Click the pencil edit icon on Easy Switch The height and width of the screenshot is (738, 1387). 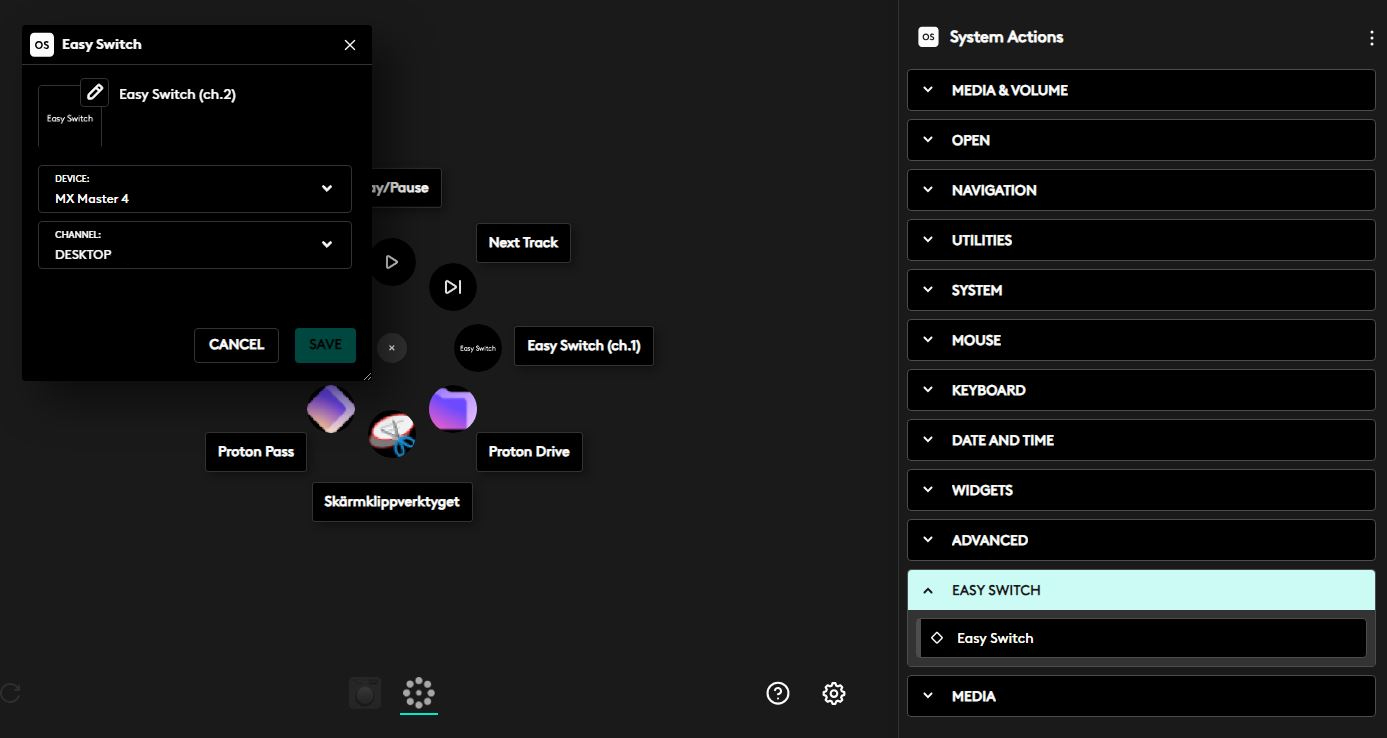tap(94, 92)
